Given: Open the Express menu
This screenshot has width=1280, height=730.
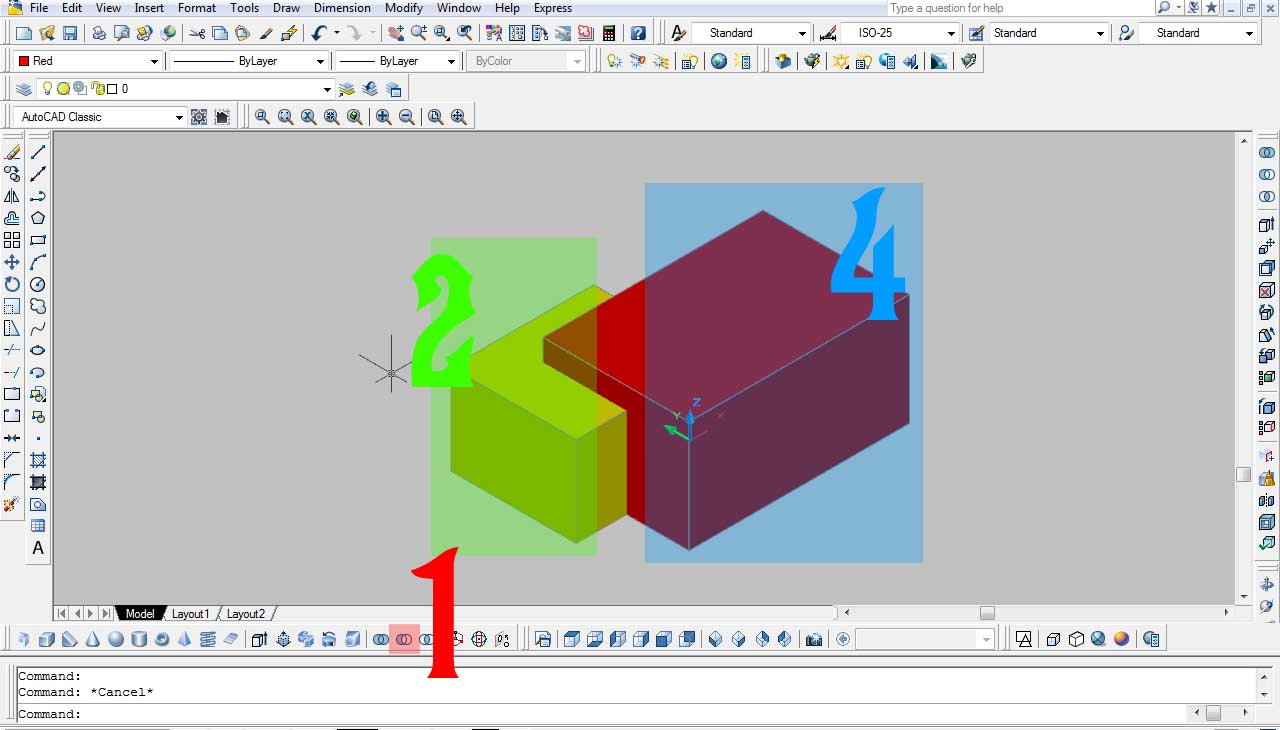Looking at the screenshot, I should [x=553, y=8].
